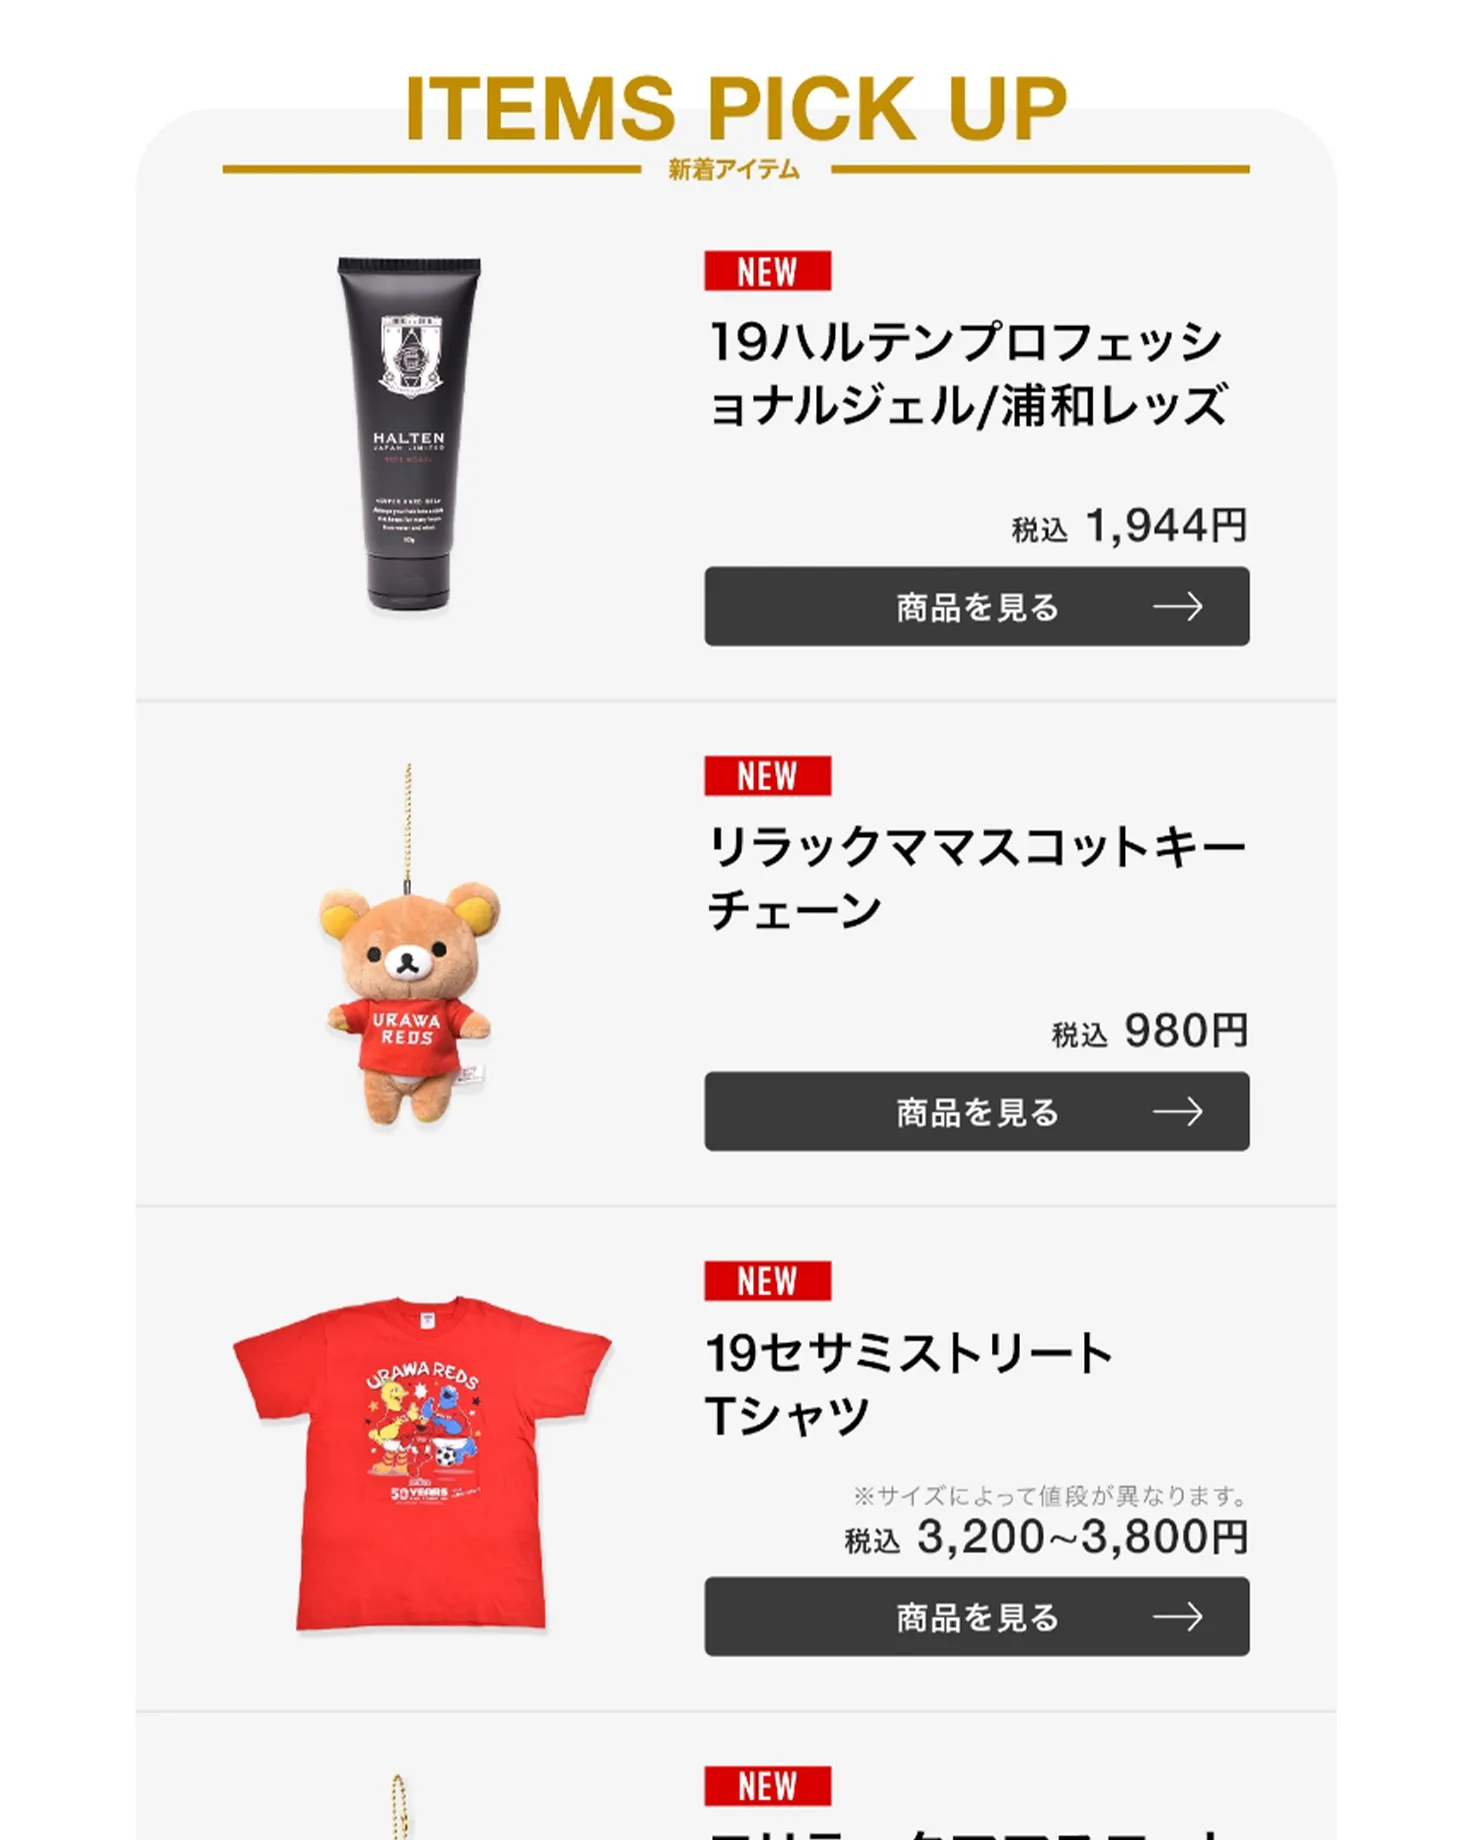Open the Halten gel tube product image

pos(409,434)
